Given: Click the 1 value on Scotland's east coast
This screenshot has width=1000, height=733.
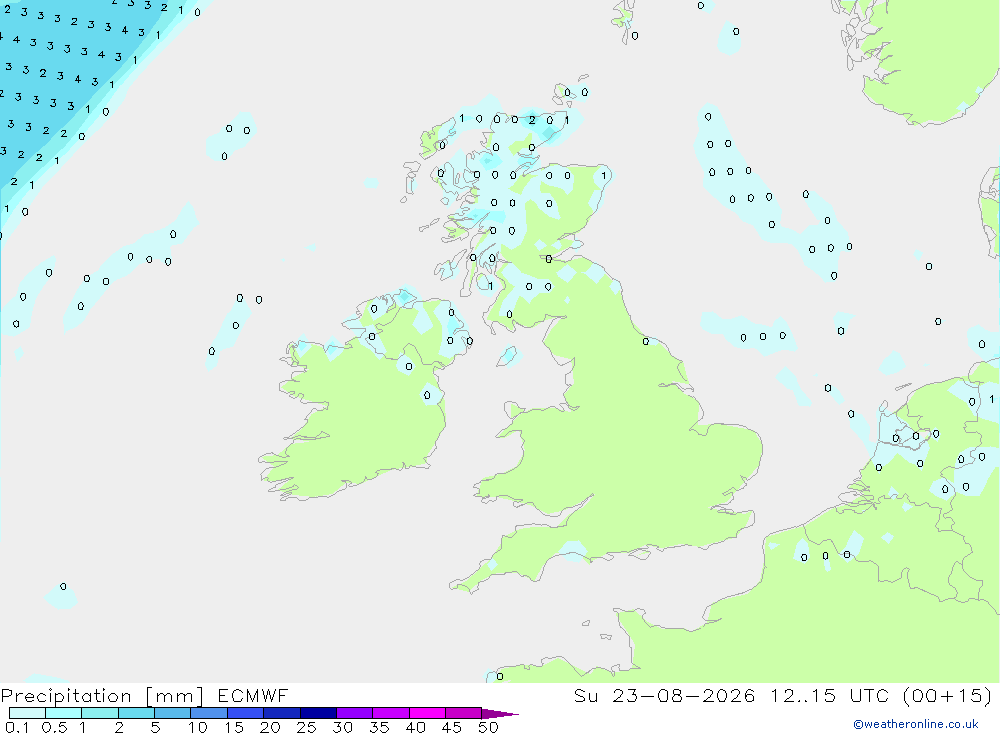Looking at the screenshot, I should tap(603, 175).
